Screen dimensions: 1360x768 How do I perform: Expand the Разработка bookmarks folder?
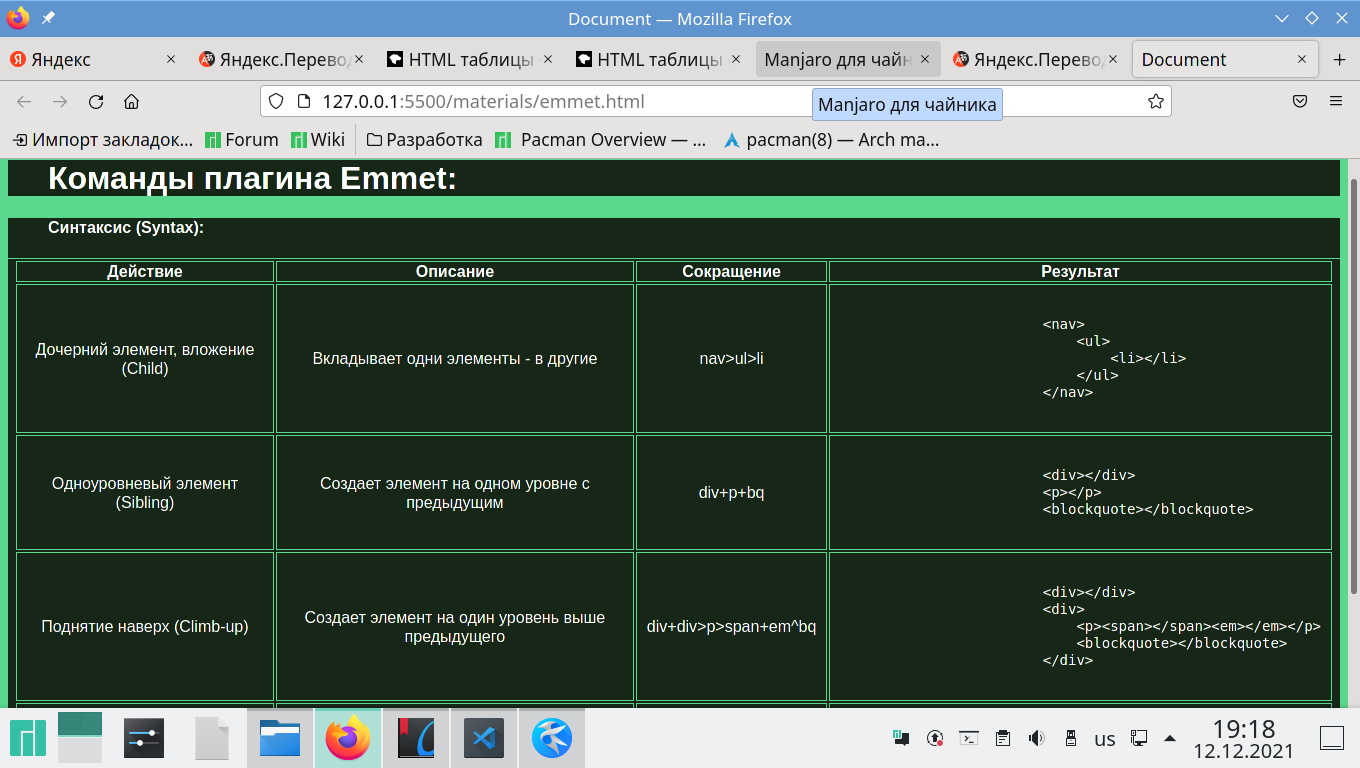point(424,140)
